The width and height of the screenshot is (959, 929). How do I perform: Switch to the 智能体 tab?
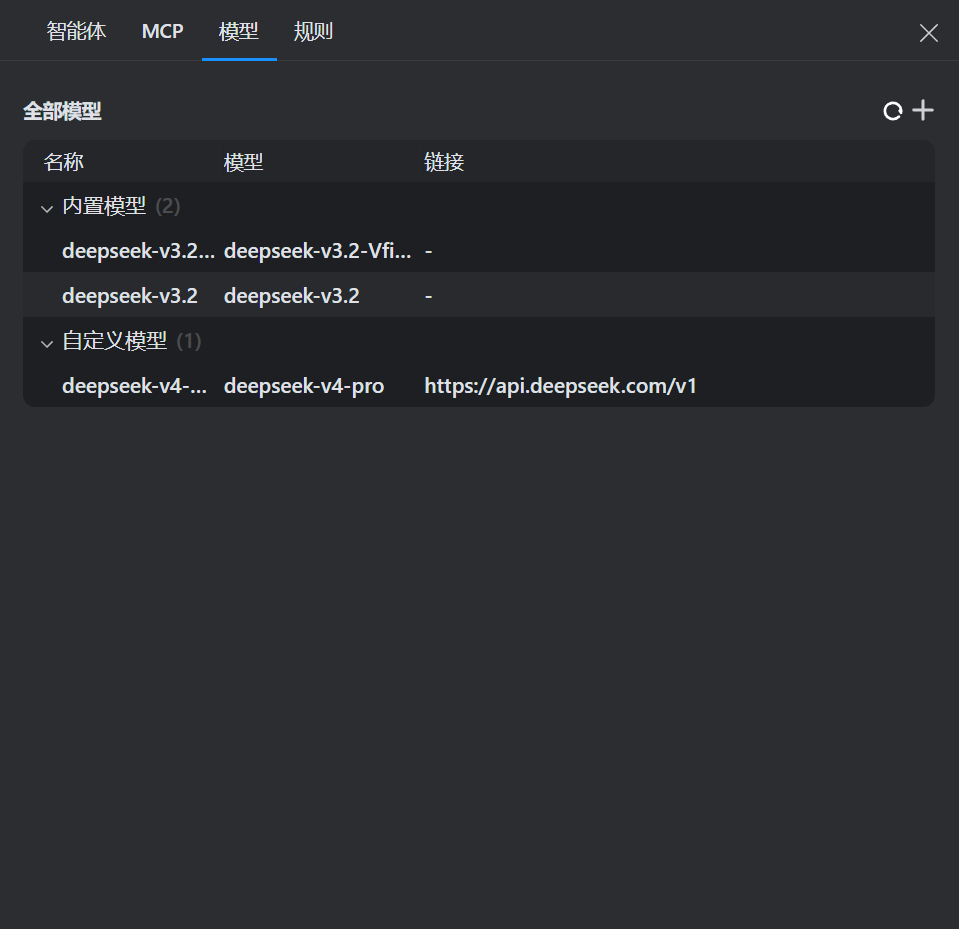pos(76,31)
